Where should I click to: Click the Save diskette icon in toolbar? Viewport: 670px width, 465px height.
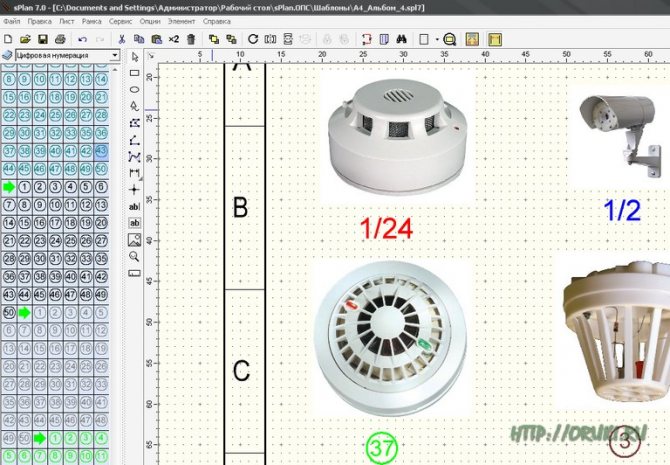pyautogui.click(x=43, y=39)
